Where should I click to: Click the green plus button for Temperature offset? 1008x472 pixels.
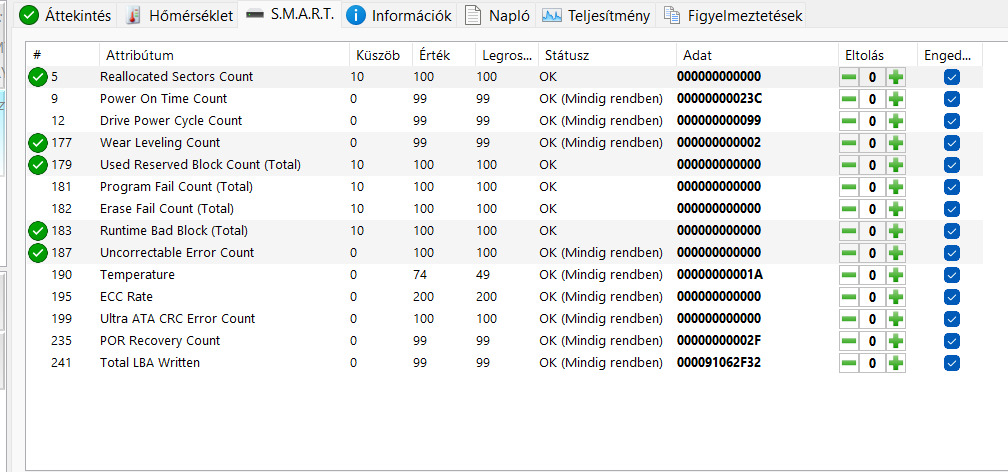(x=896, y=275)
